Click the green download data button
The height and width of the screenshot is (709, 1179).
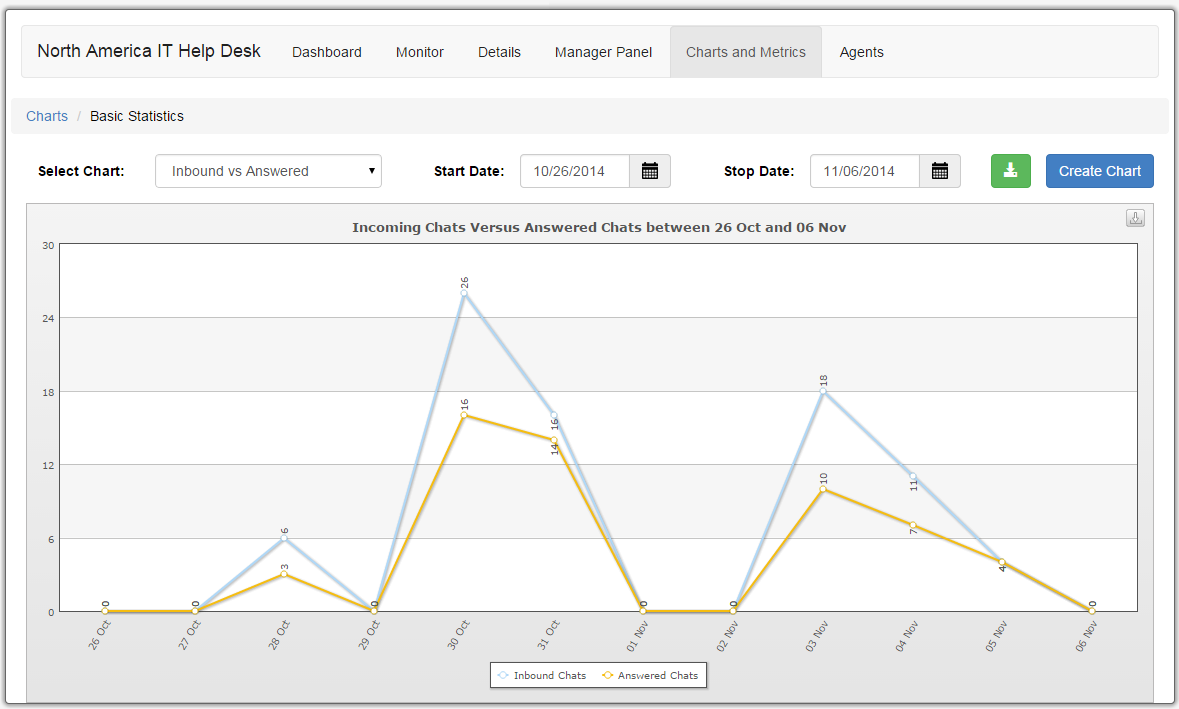click(x=1011, y=171)
